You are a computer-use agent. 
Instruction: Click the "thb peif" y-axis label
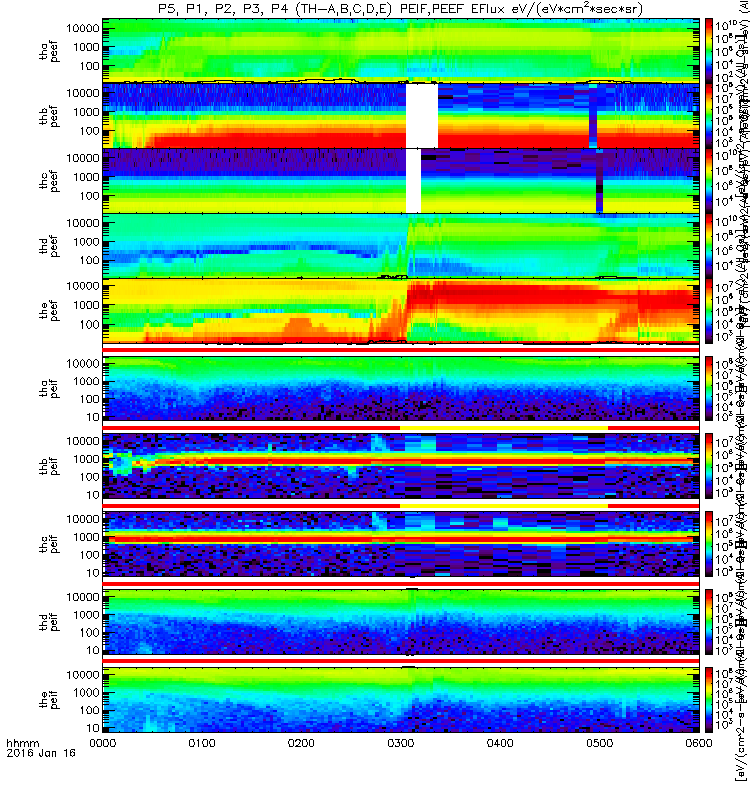(49, 466)
